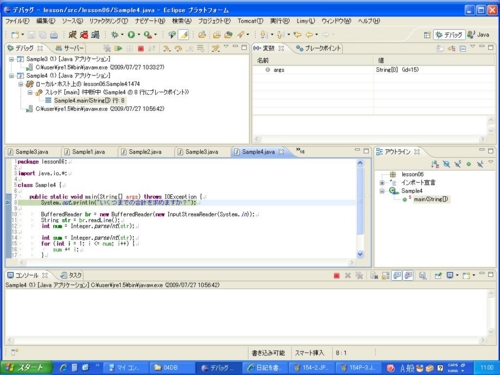
Task: Toggle Show Console on Standard Error change
Action: click(408, 276)
